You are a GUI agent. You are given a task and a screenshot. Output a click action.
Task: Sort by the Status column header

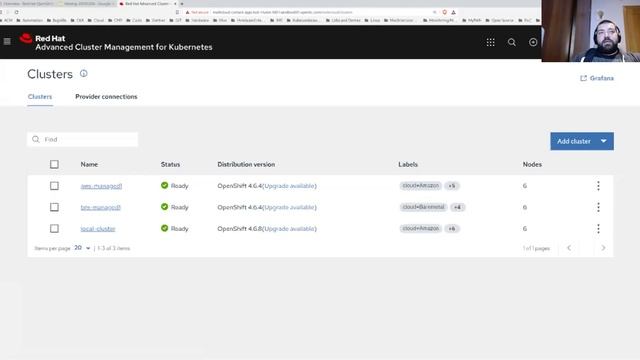tap(170, 164)
